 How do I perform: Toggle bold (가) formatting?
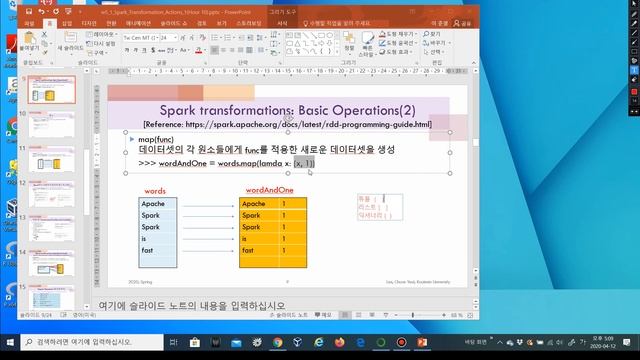[127, 50]
